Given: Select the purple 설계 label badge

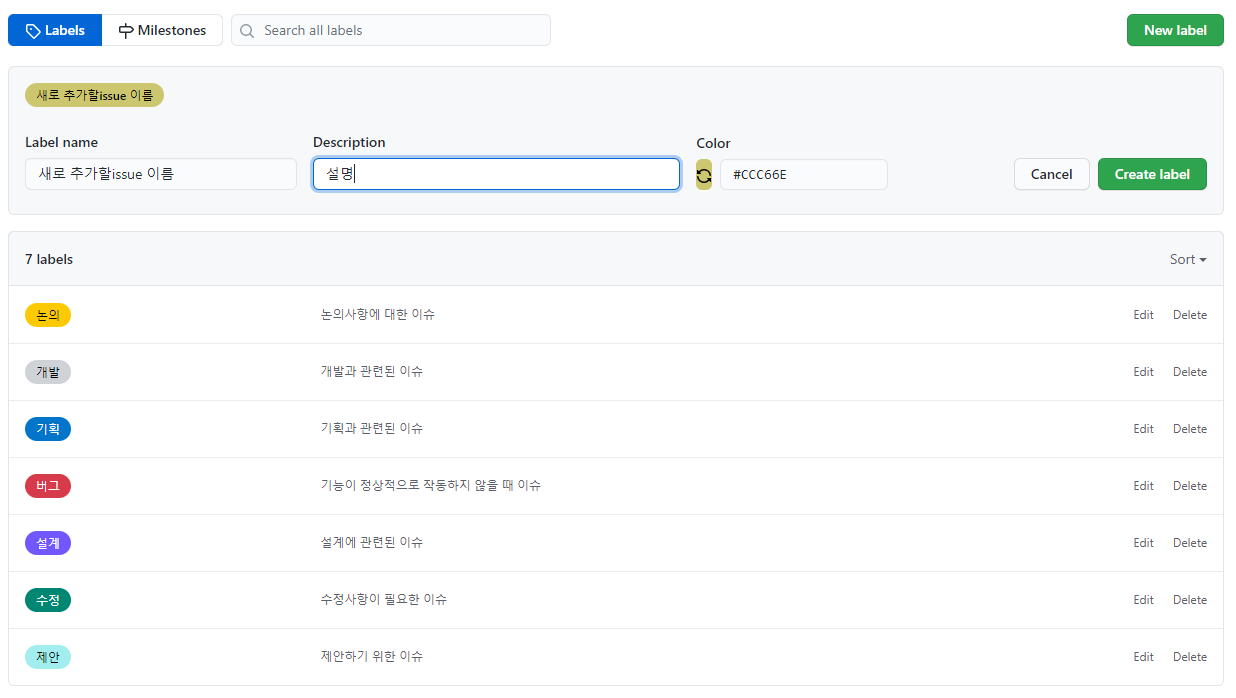Looking at the screenshot, I should (47, 542).
